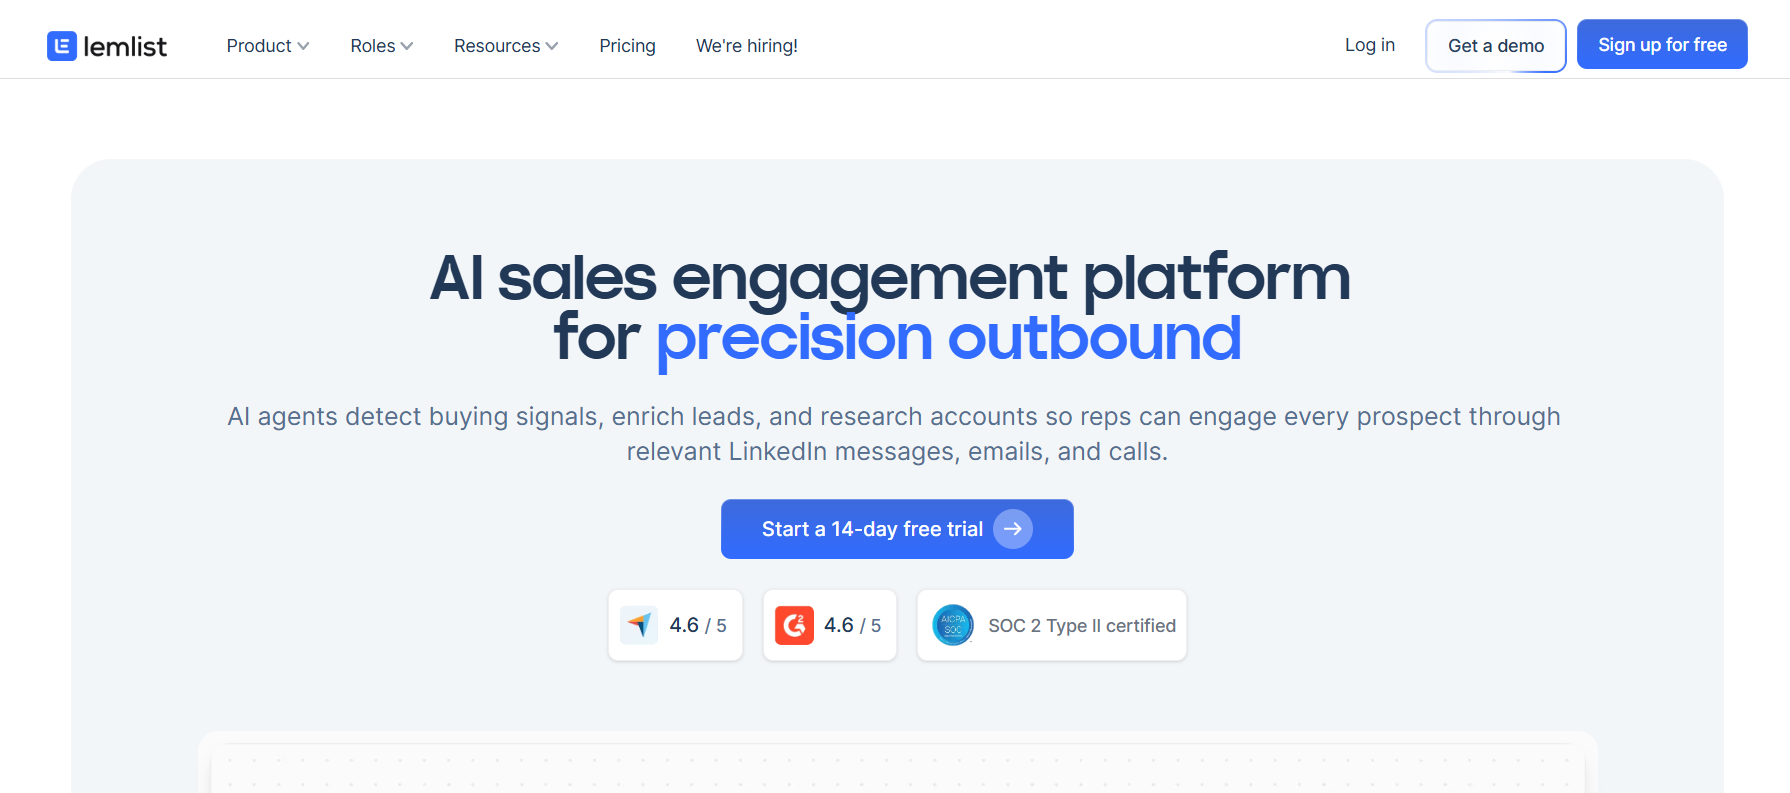Click the lemlist logo icon
This screenshot has width=1790, height=793.
[x=61, y=46]
